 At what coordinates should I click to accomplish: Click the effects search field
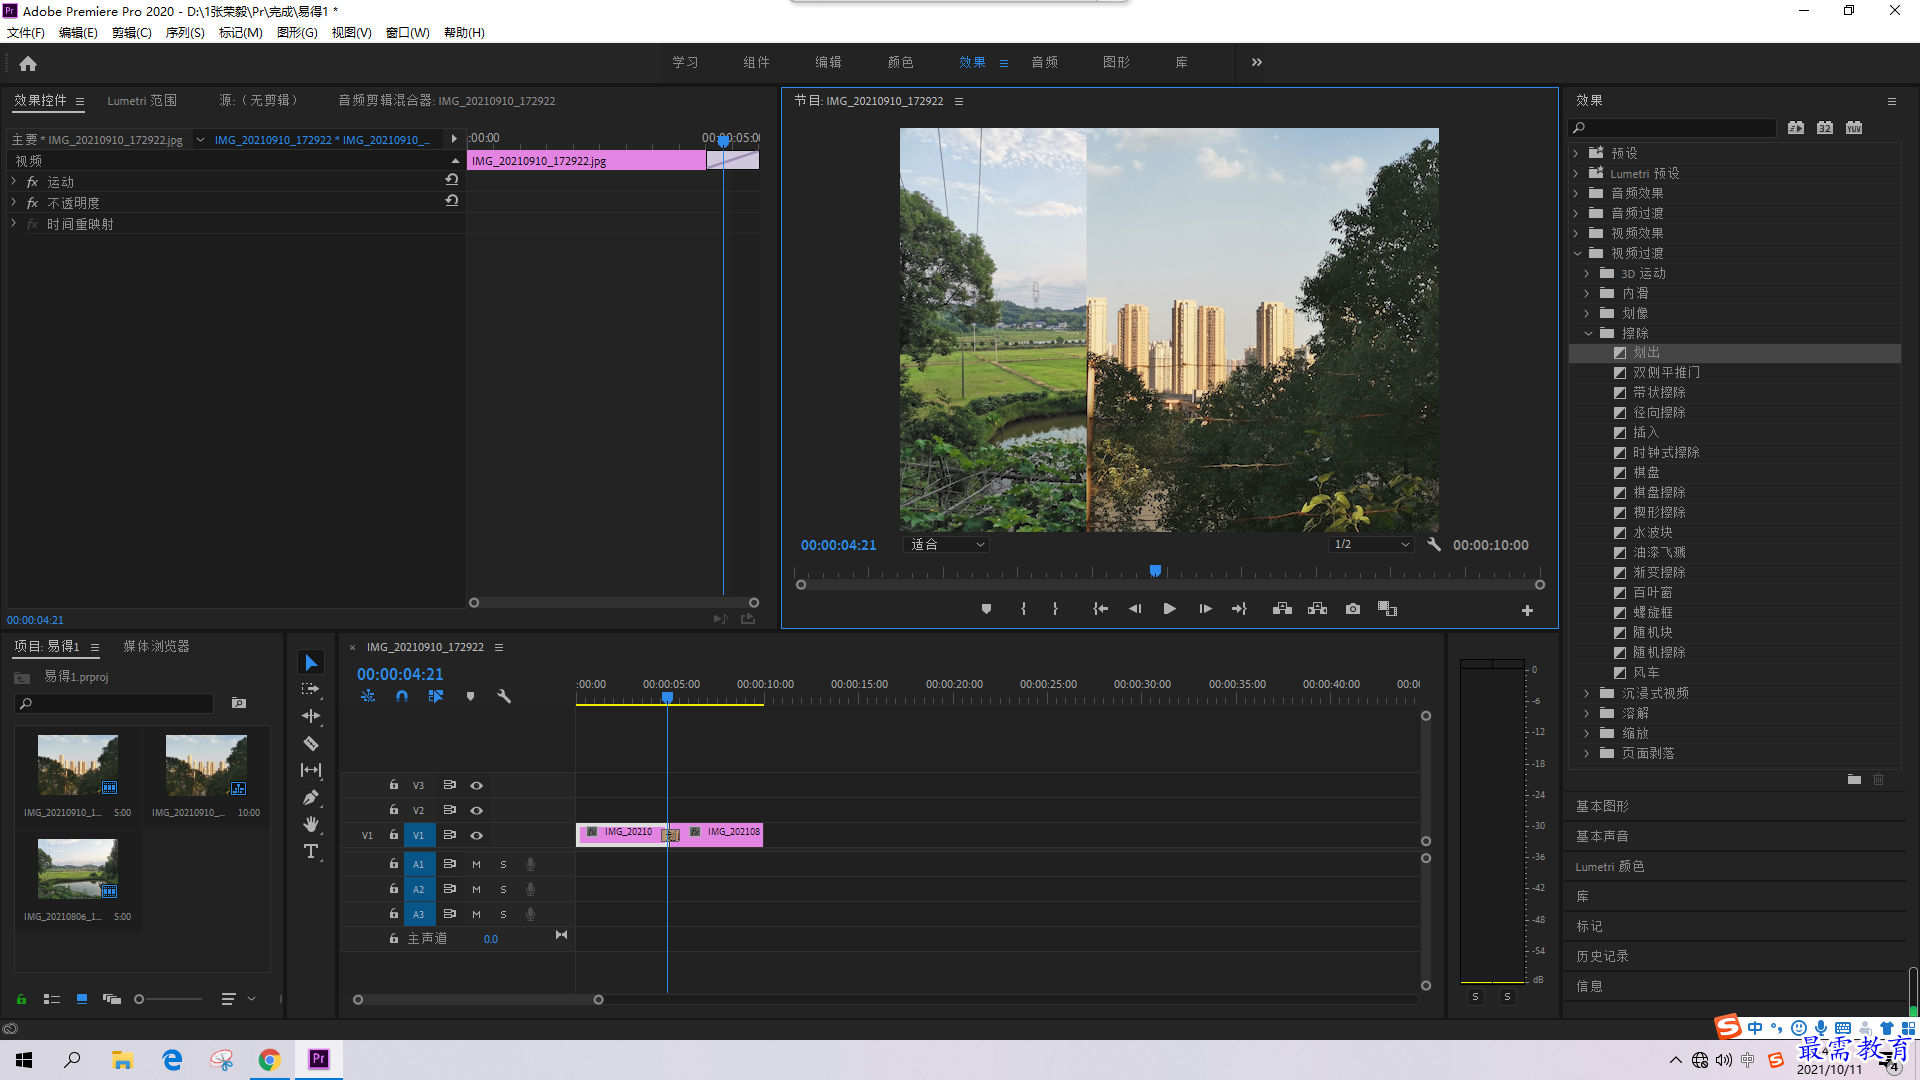(x=1672, y=128)
